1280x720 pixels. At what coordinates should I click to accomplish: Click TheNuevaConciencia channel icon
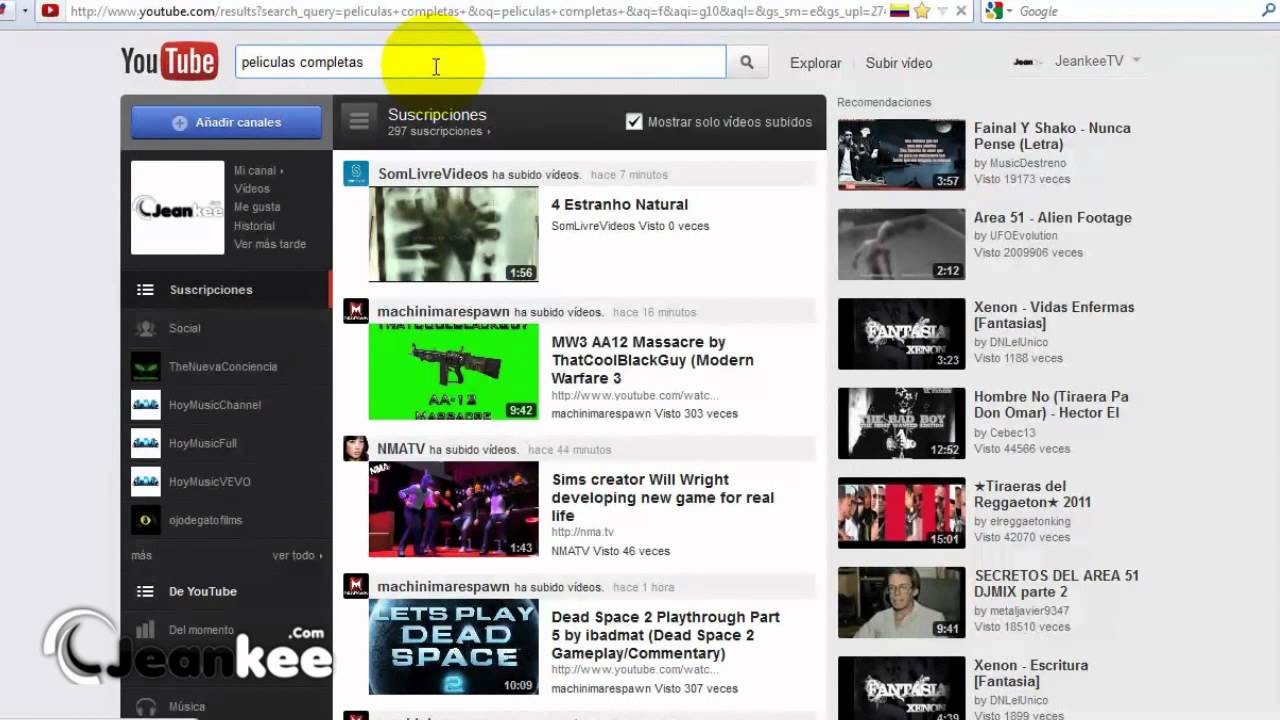click(146, 367)
